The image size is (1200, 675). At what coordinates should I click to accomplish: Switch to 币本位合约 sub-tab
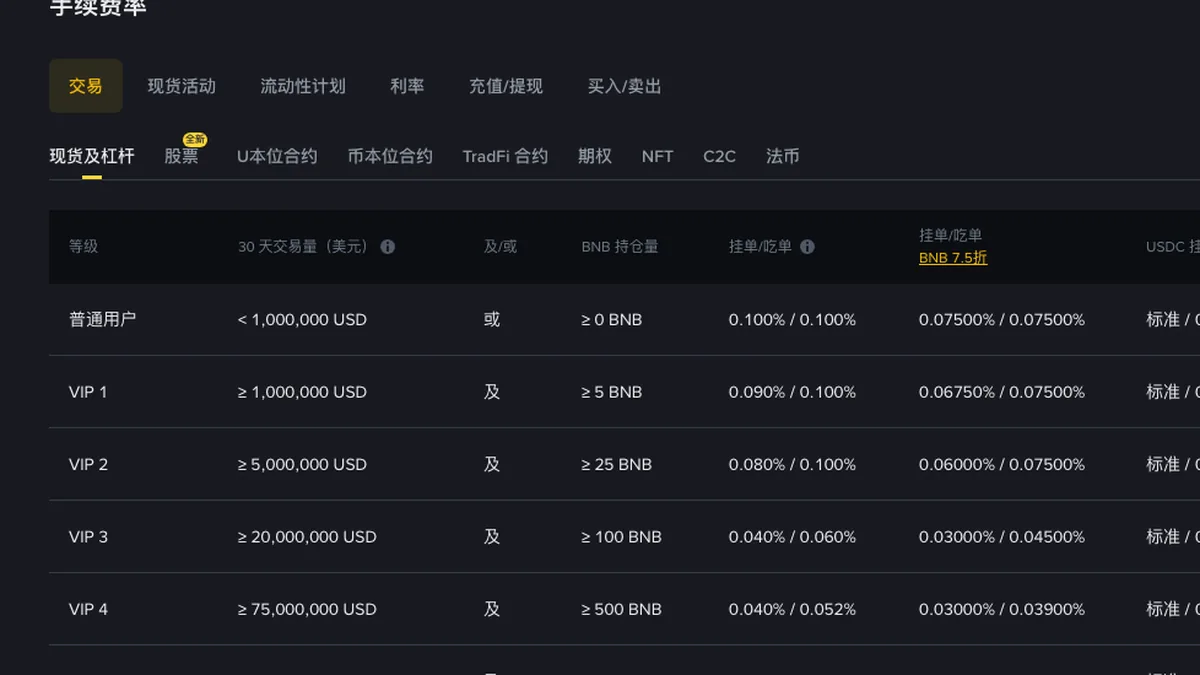click(390, 156)
